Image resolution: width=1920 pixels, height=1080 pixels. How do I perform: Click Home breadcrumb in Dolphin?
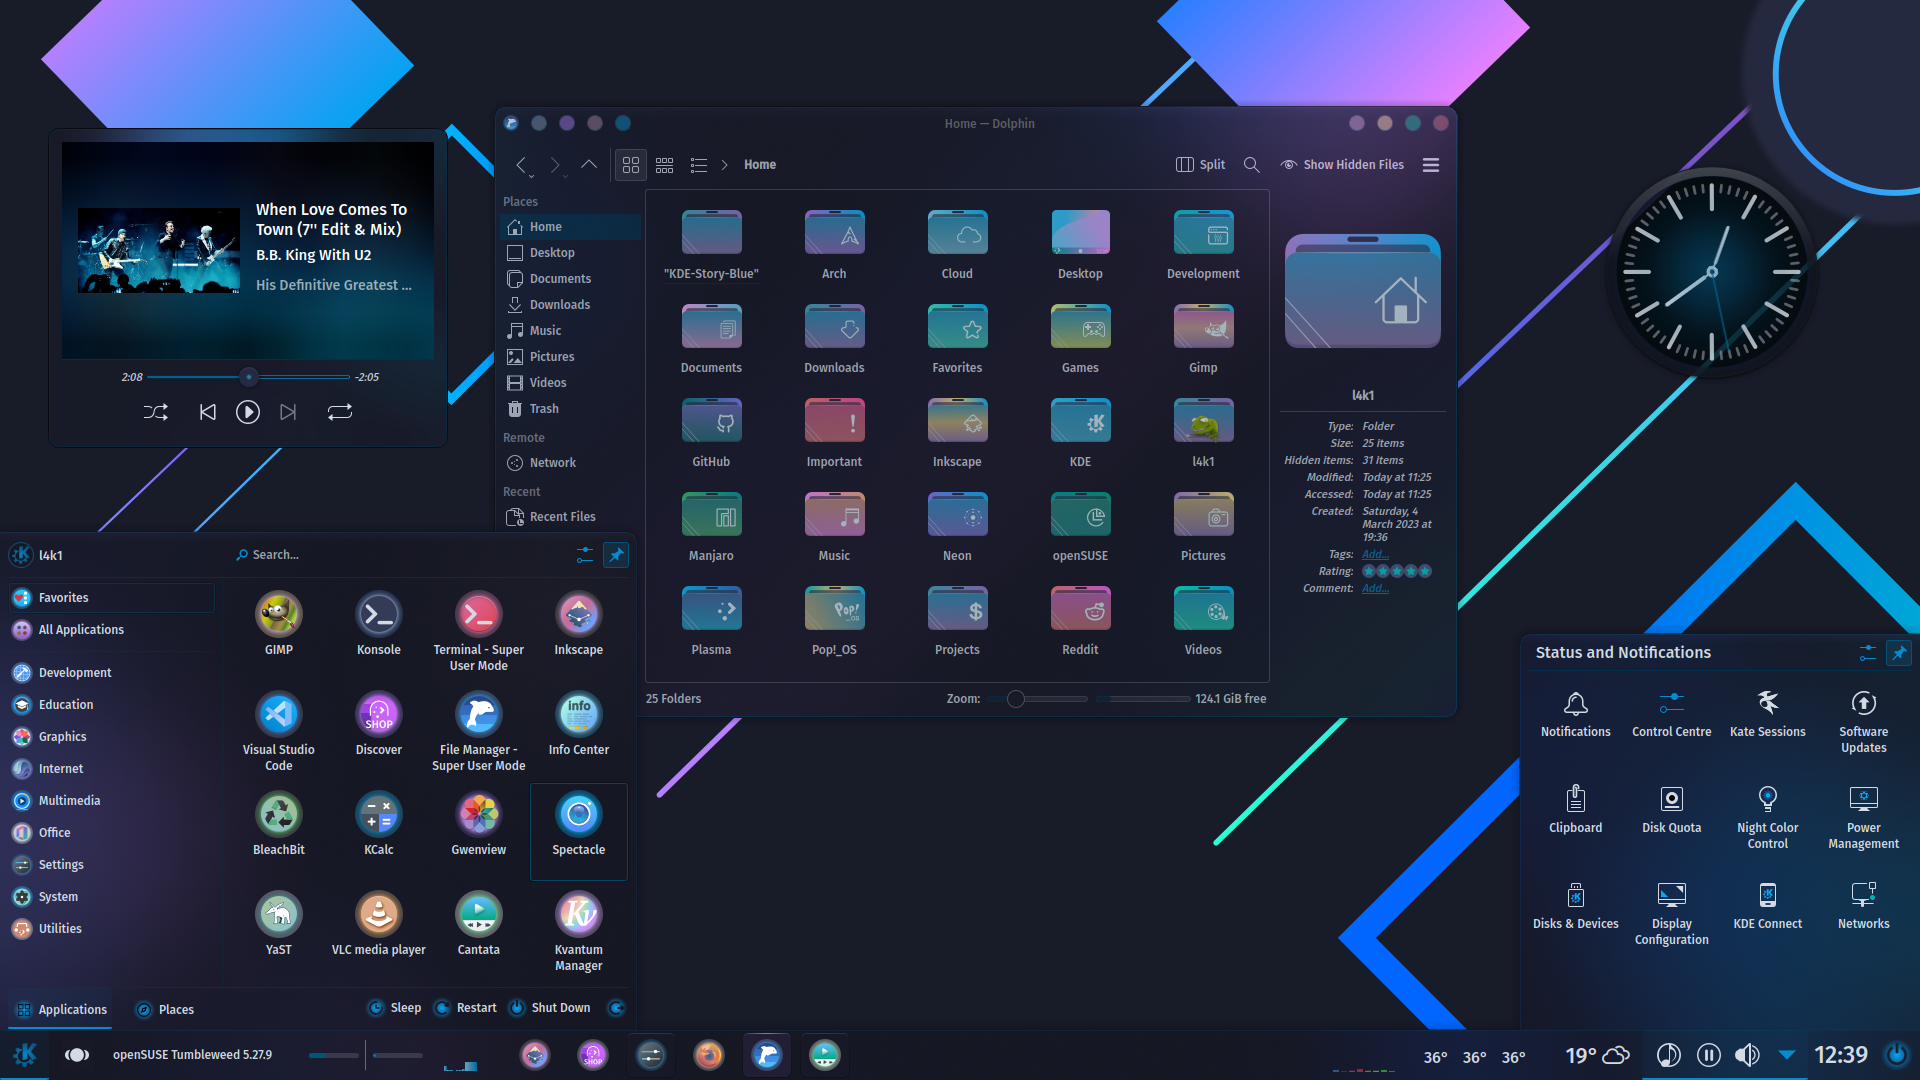coord(759,165)
